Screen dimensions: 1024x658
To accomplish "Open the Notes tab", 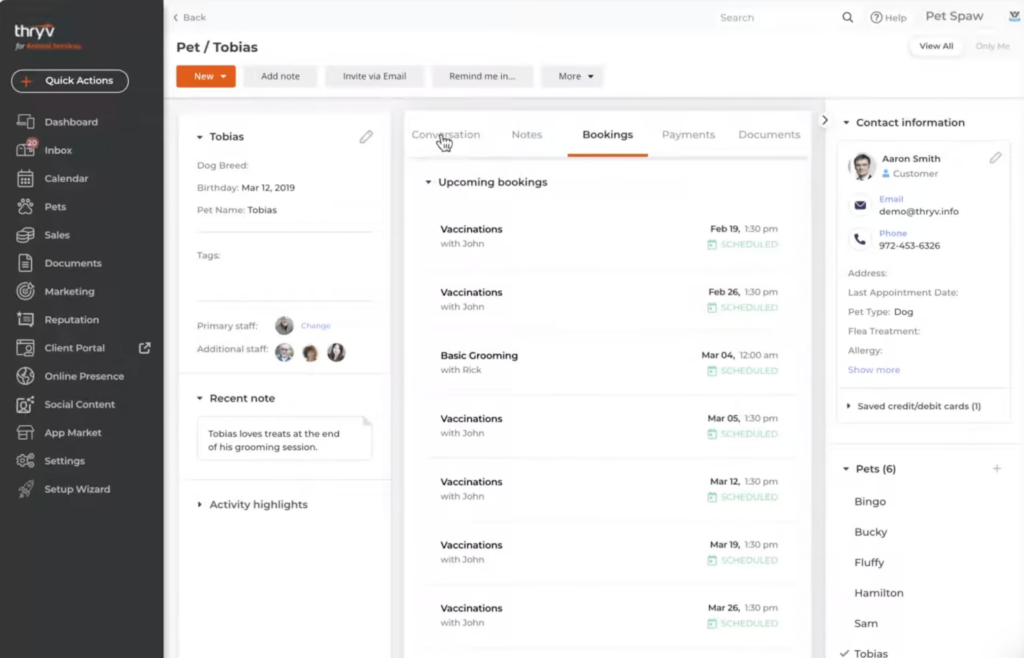I will (x=527, y=133).
